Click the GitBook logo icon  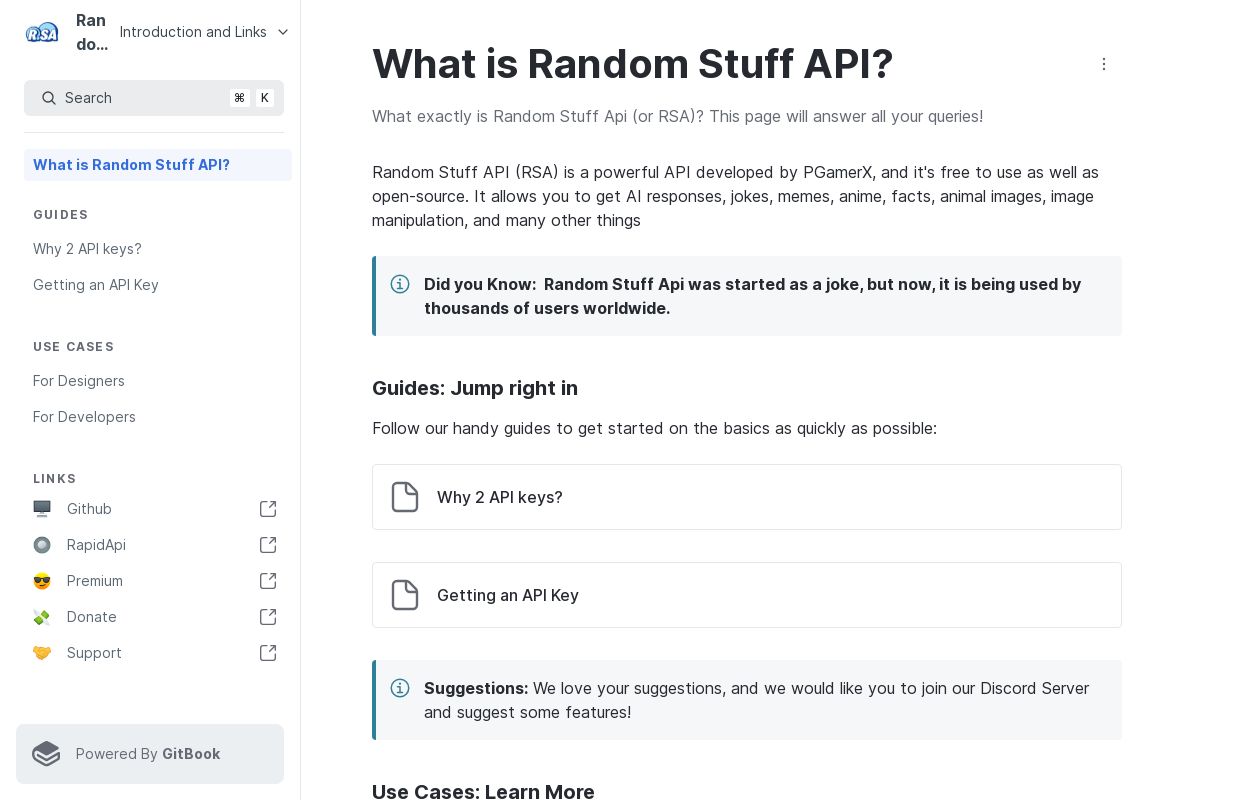click(x=46, y=754)
